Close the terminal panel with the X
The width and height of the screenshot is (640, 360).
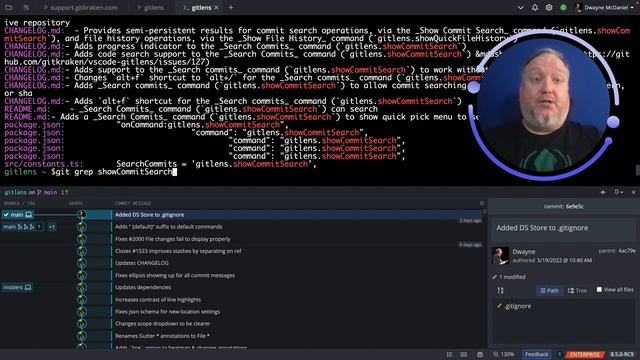click(633, 192)
